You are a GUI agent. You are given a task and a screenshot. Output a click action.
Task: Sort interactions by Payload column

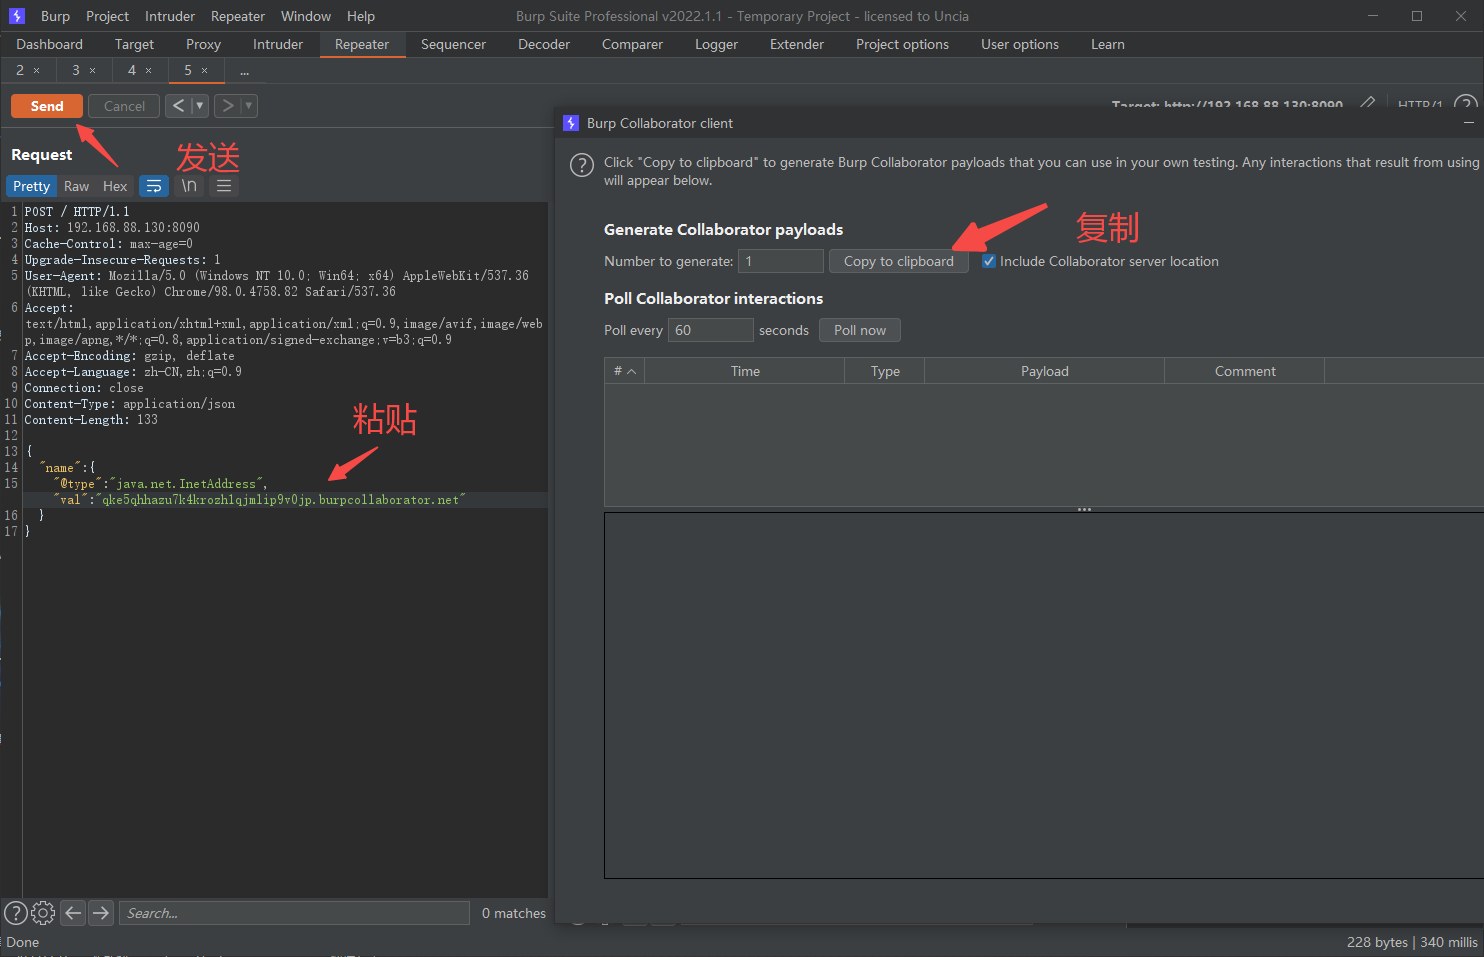[1045, 371]
